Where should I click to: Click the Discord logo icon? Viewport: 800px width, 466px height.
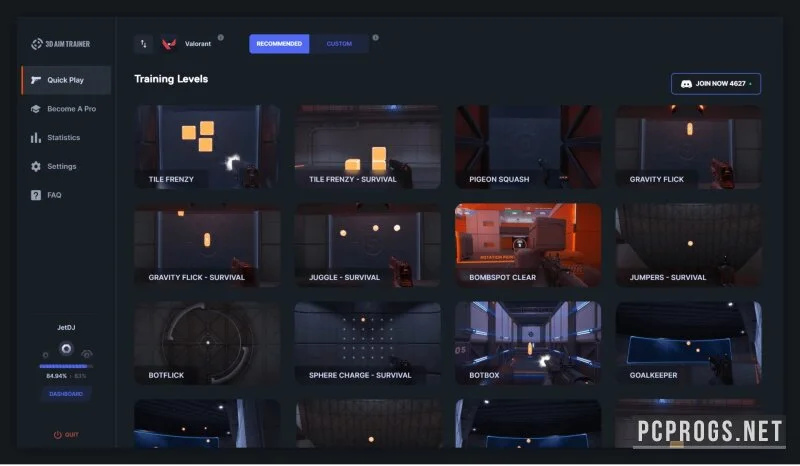[686, 84]
